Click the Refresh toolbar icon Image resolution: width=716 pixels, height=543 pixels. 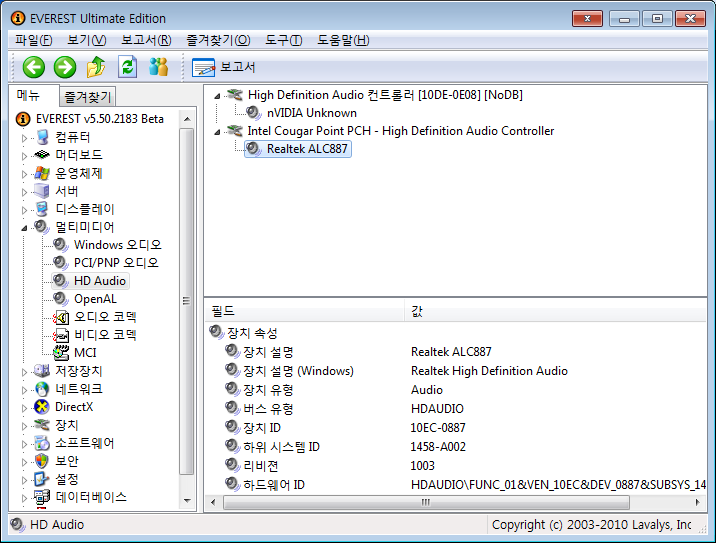127,67
